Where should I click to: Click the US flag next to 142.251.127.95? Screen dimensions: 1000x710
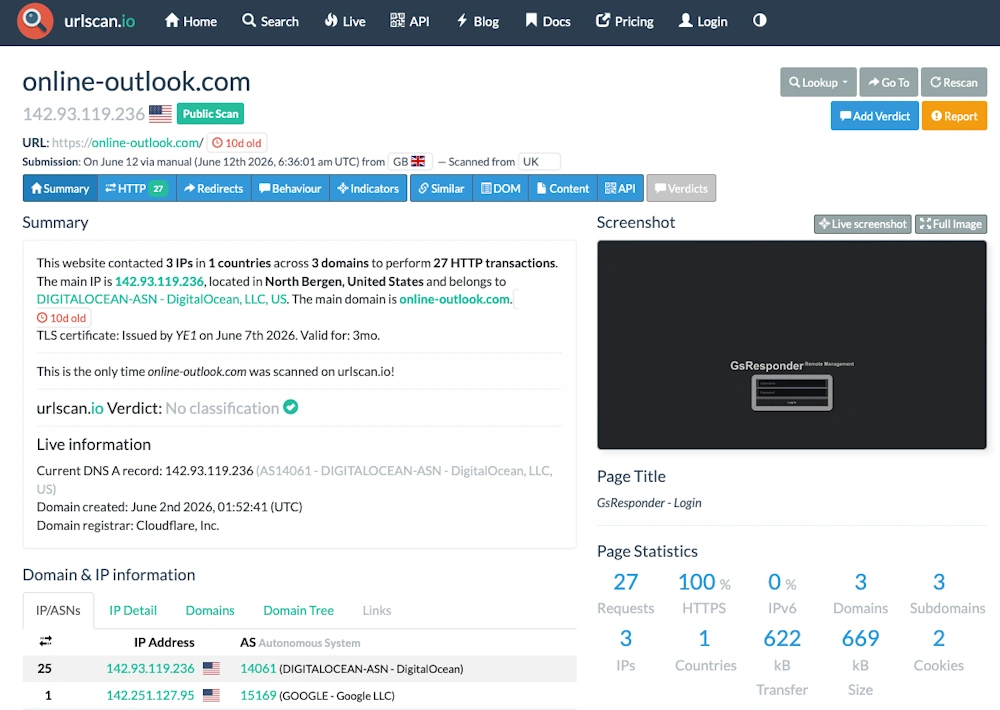point(211,695)
